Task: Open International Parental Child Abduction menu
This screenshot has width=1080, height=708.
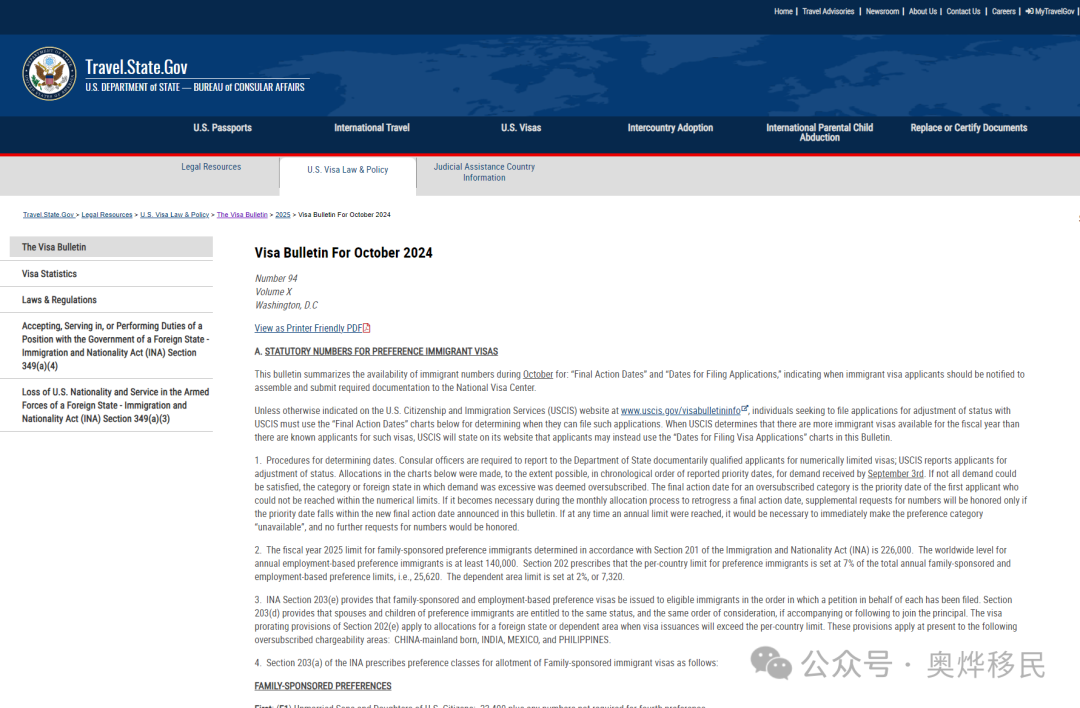Action: pyautogui.click(x=820, y=132)
